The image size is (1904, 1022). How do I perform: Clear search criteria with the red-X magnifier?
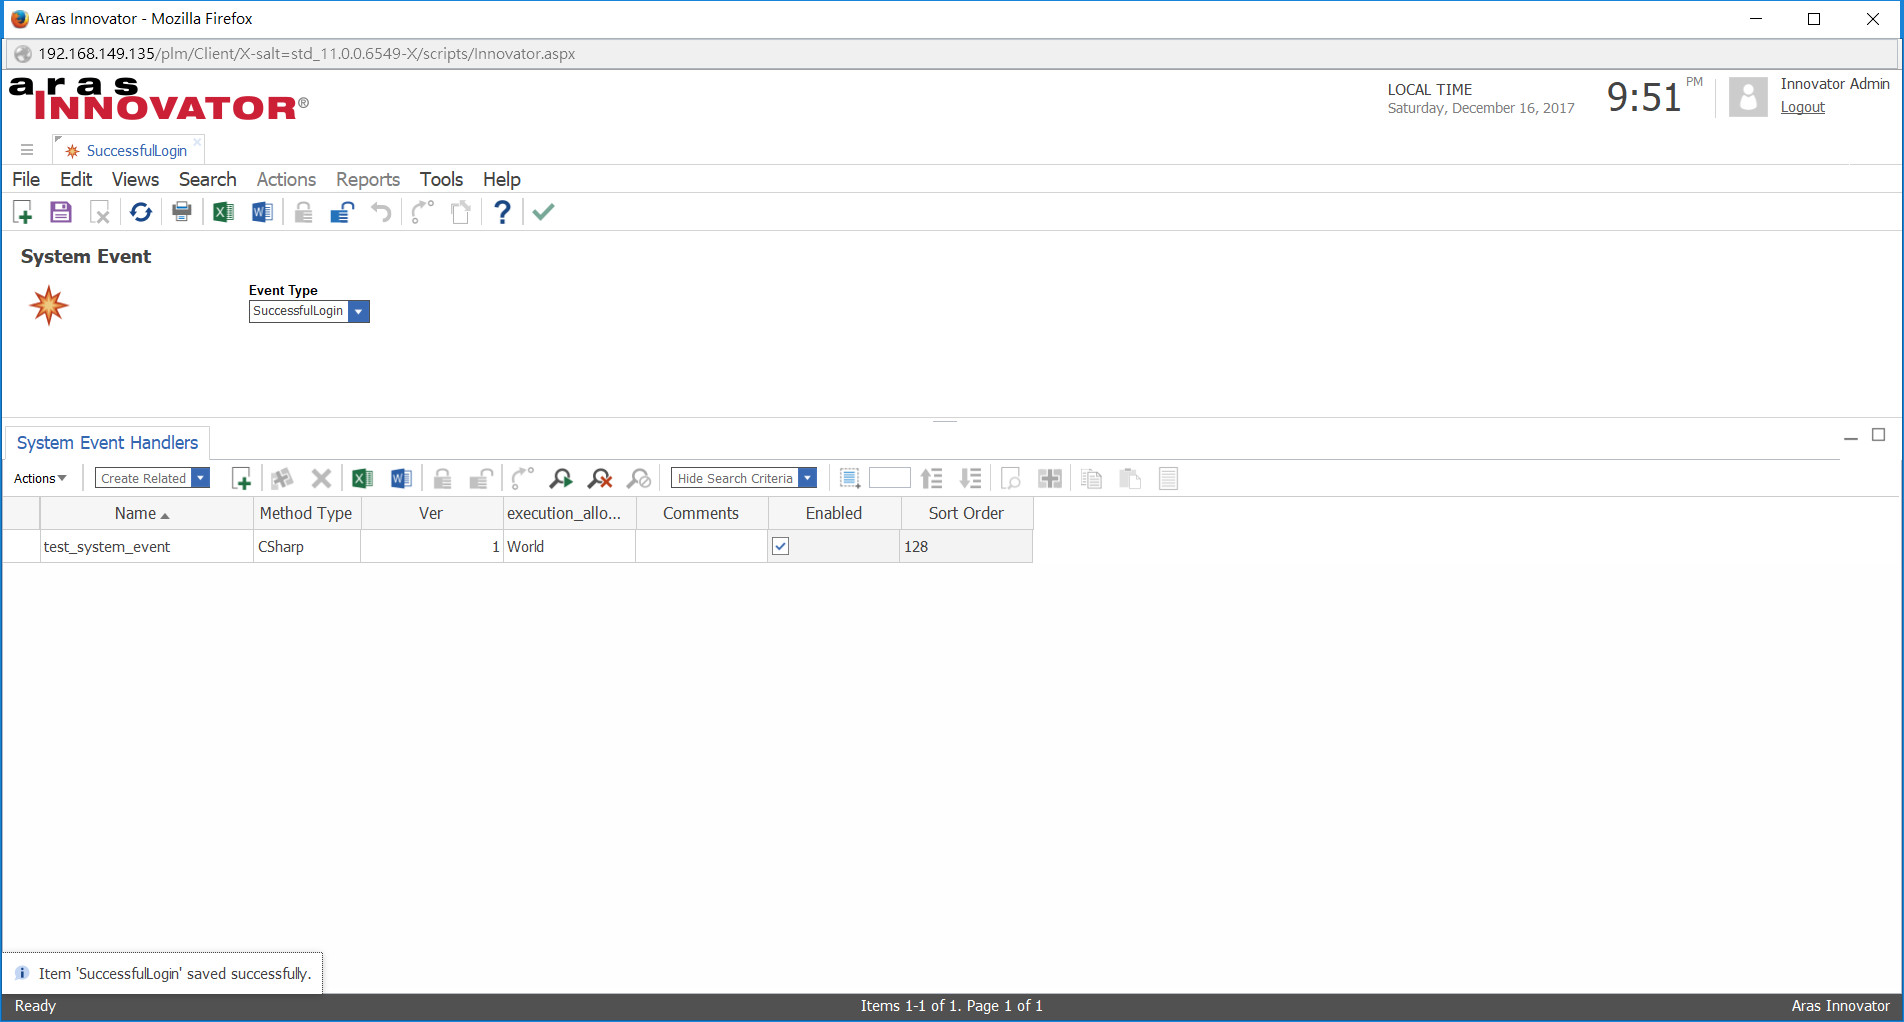tap(600, 479)
